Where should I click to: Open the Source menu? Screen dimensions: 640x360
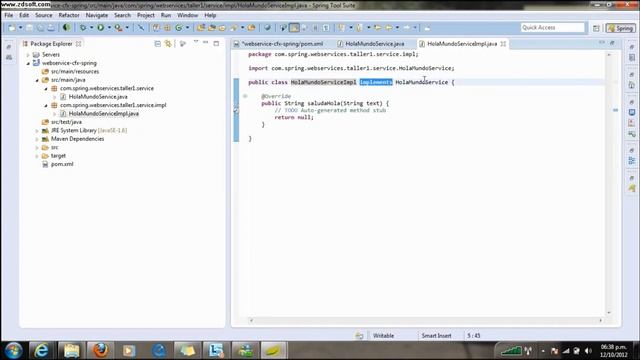pos(43,15)
